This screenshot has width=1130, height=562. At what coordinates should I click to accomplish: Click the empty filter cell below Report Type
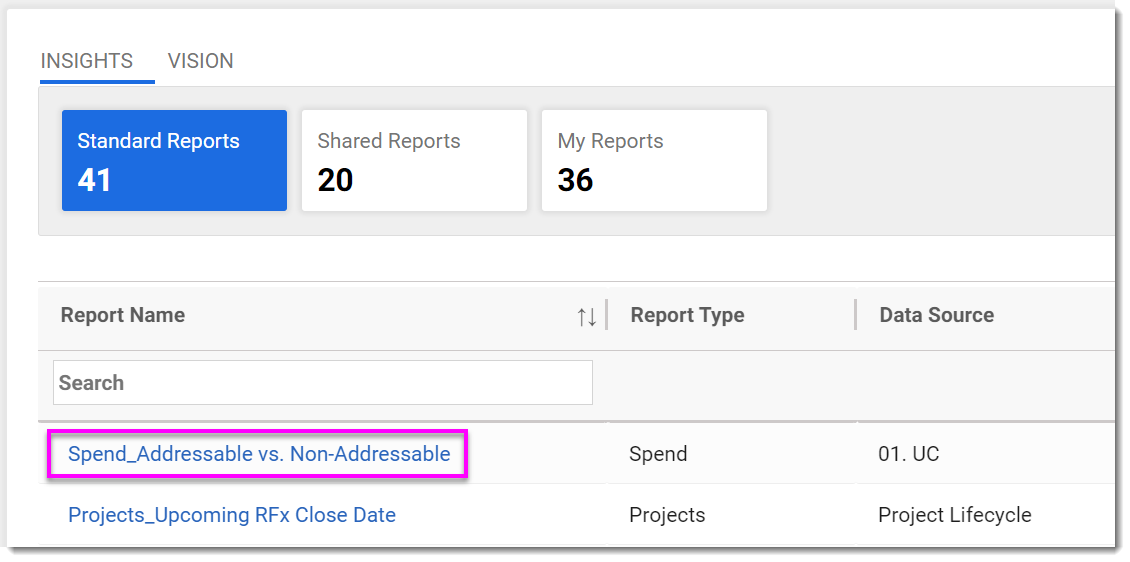coord(730,383)
